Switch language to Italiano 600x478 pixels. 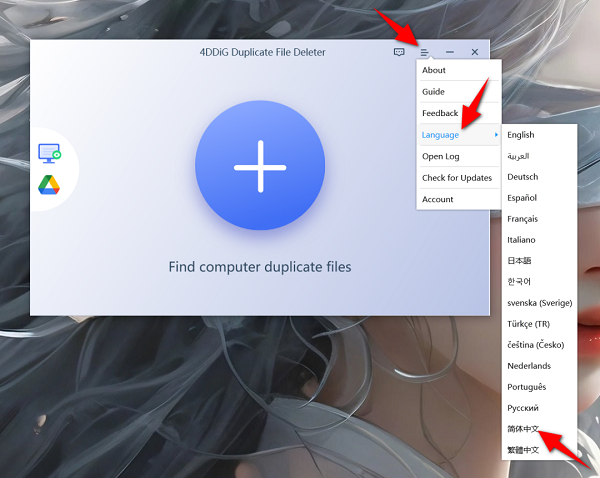pyautogui.click(x=539, y=240)
